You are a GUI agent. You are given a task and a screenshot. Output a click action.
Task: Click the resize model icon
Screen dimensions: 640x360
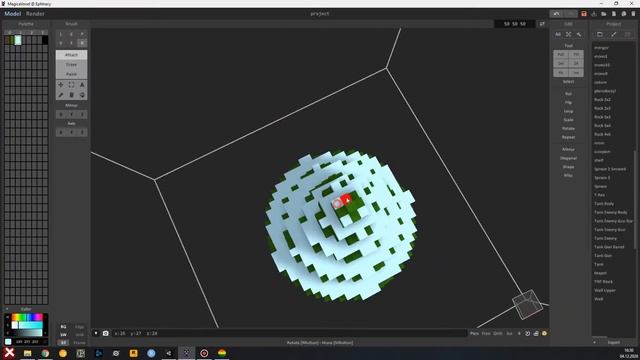click(x=542, y=24)
